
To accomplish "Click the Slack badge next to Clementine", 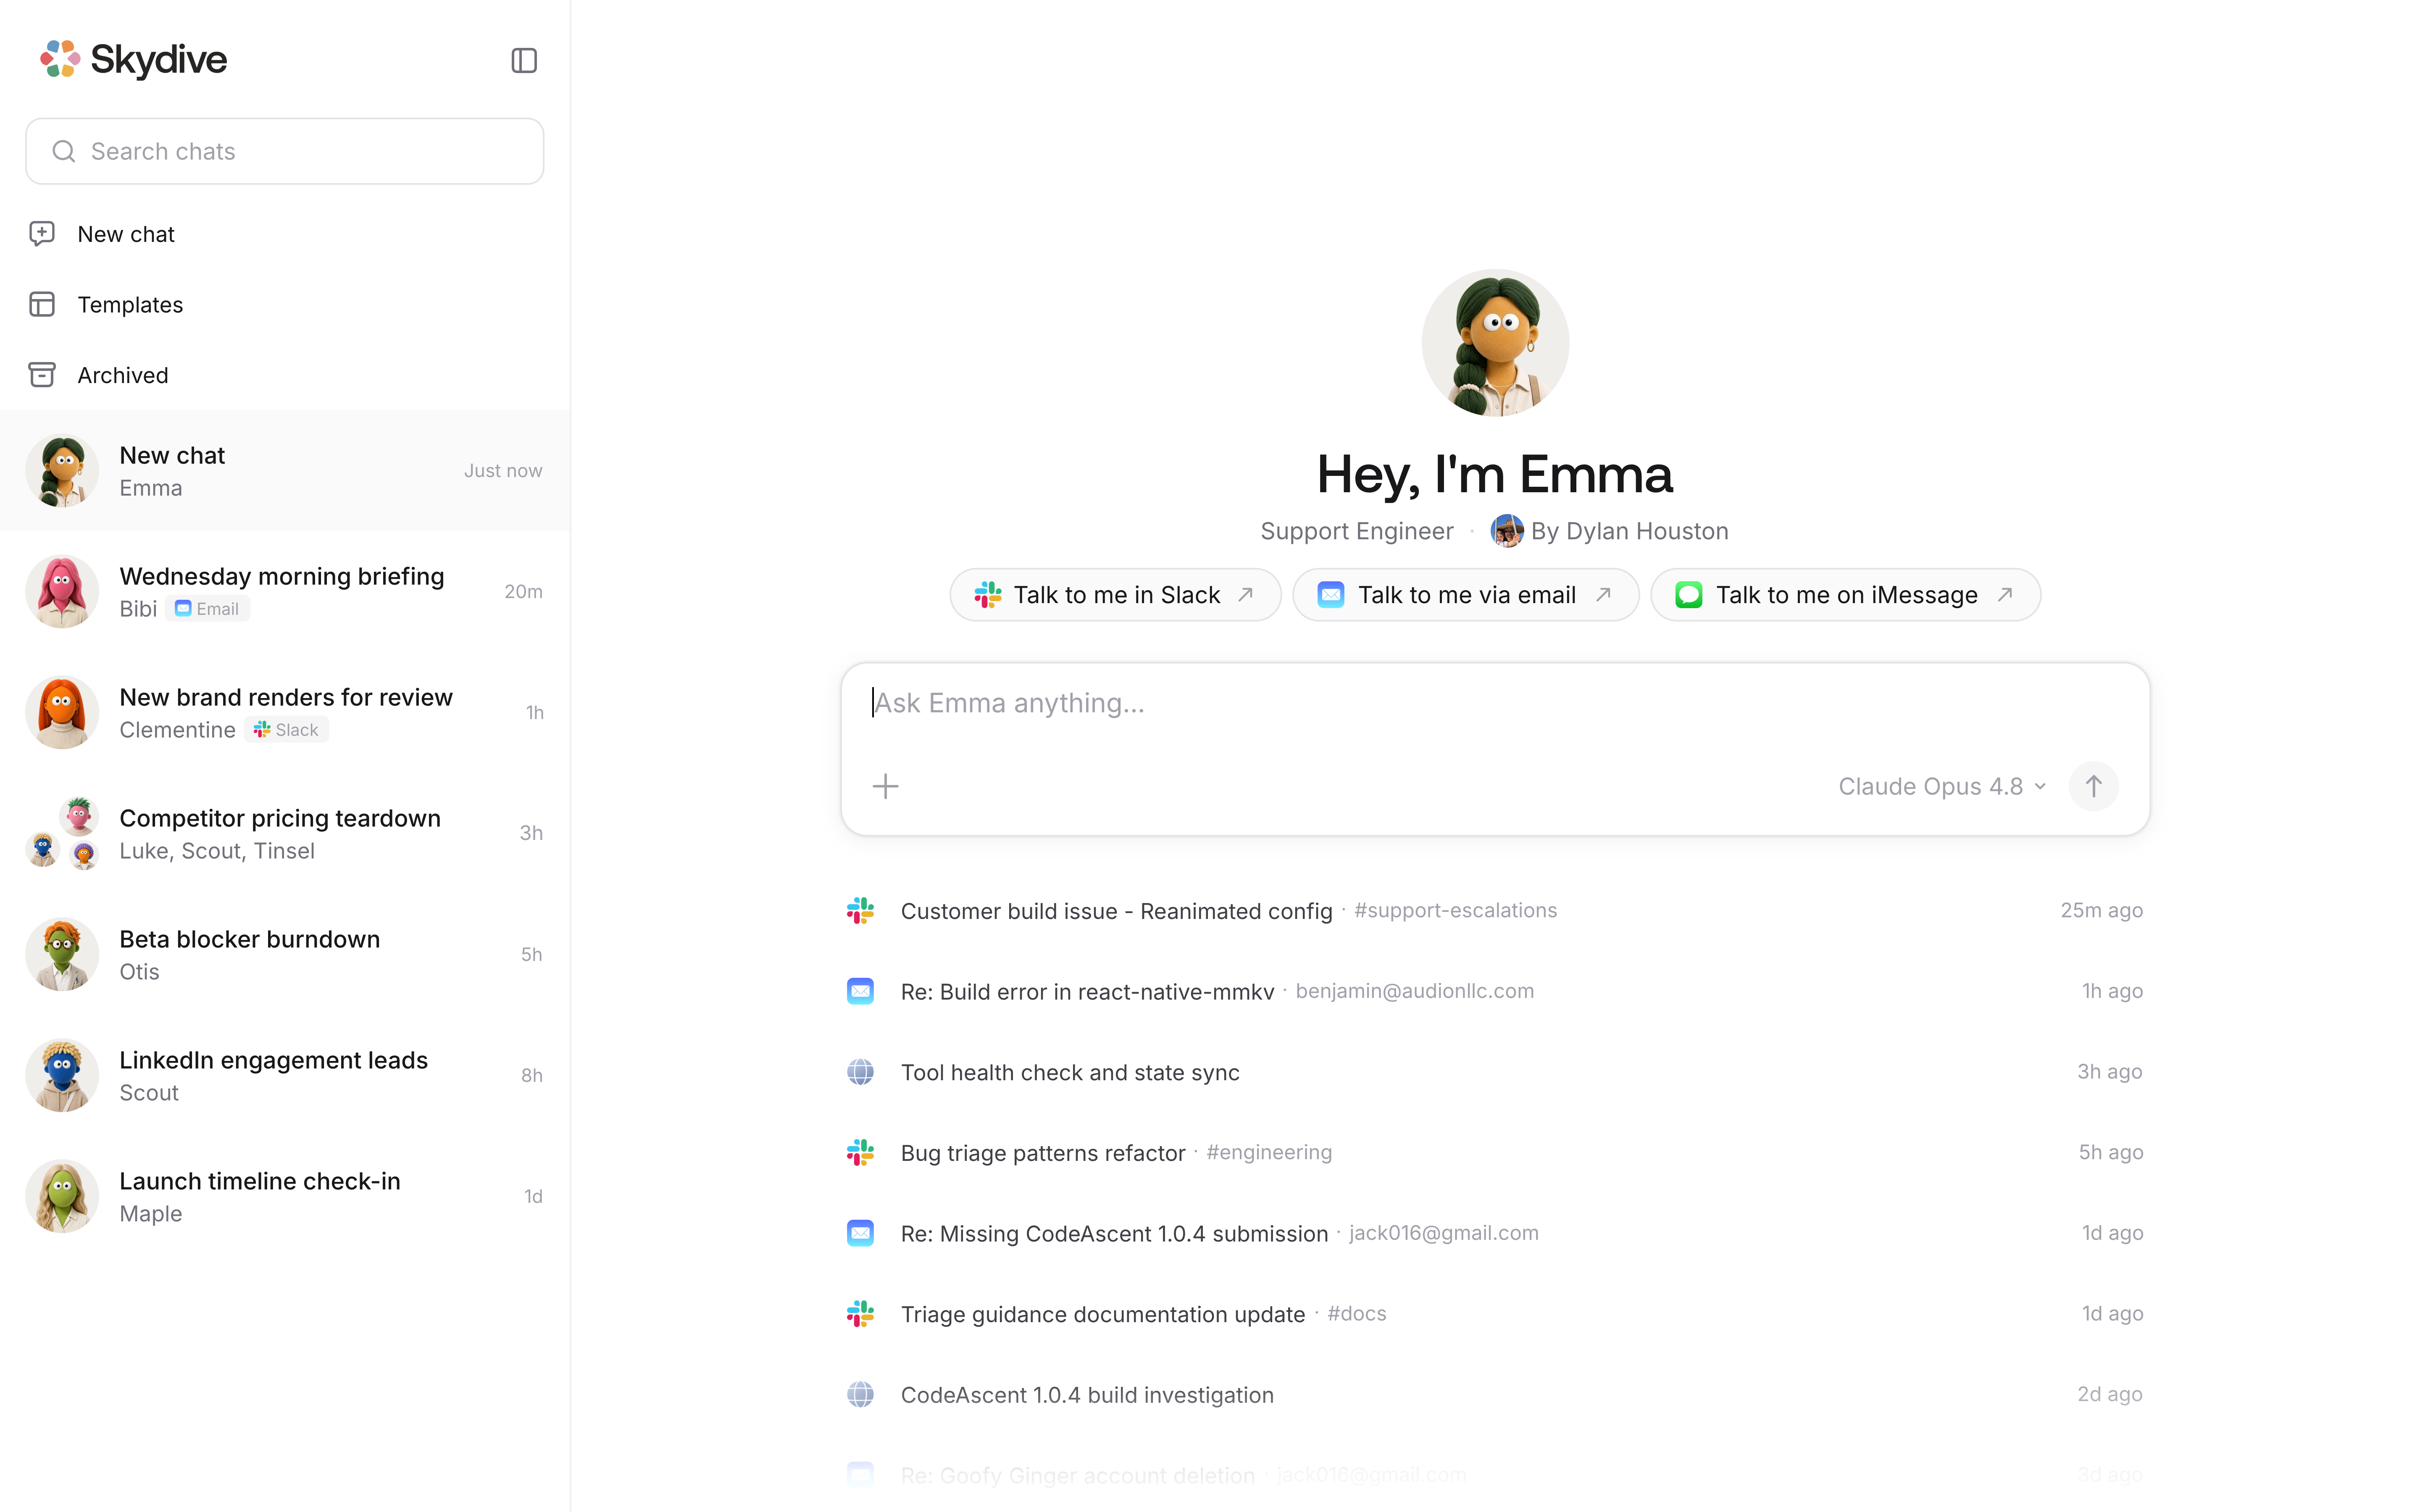I will coord(287,730).
